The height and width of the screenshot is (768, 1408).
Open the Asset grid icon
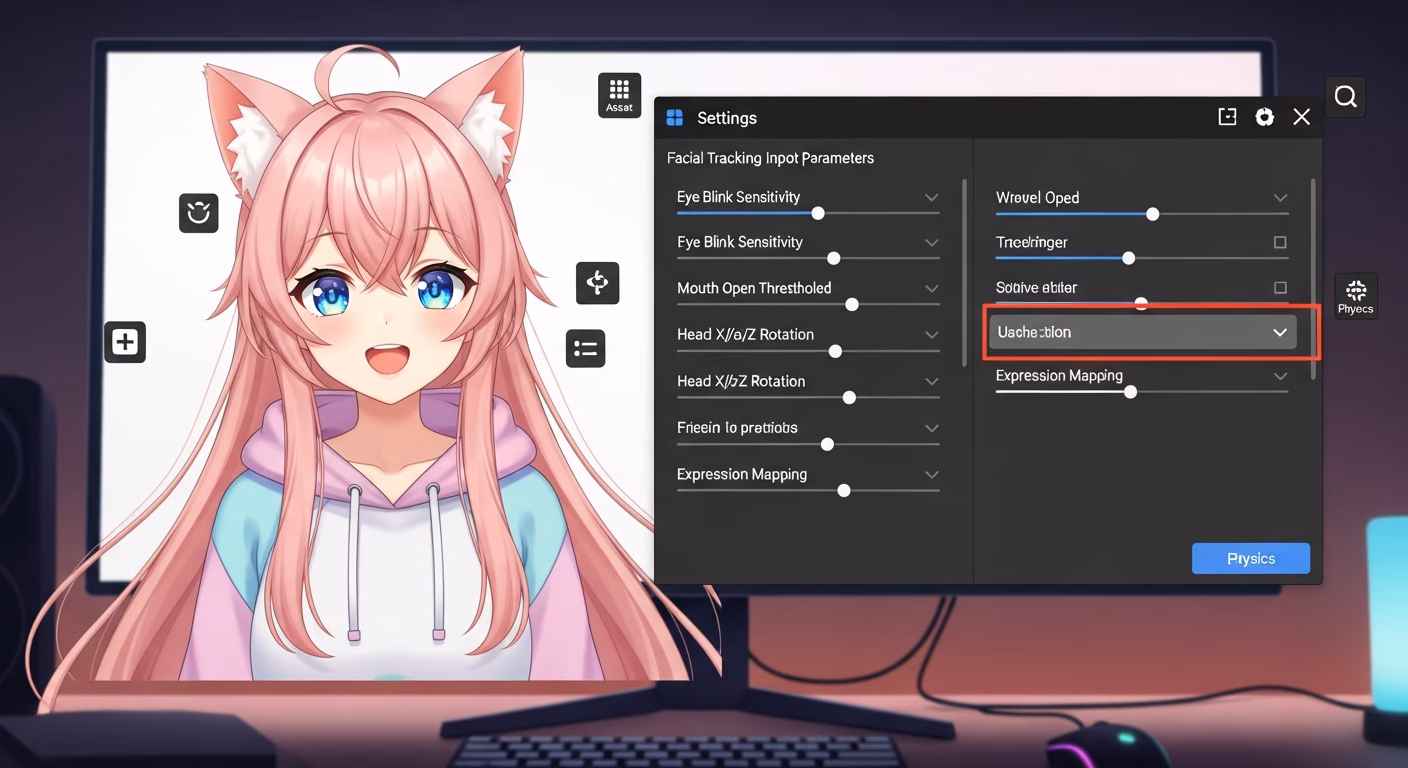619,95
